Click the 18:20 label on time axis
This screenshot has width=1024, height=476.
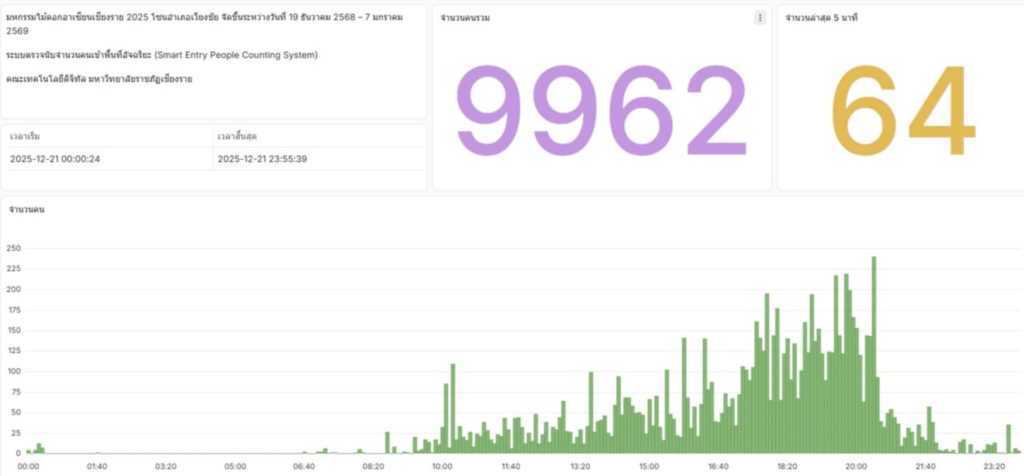786,466
